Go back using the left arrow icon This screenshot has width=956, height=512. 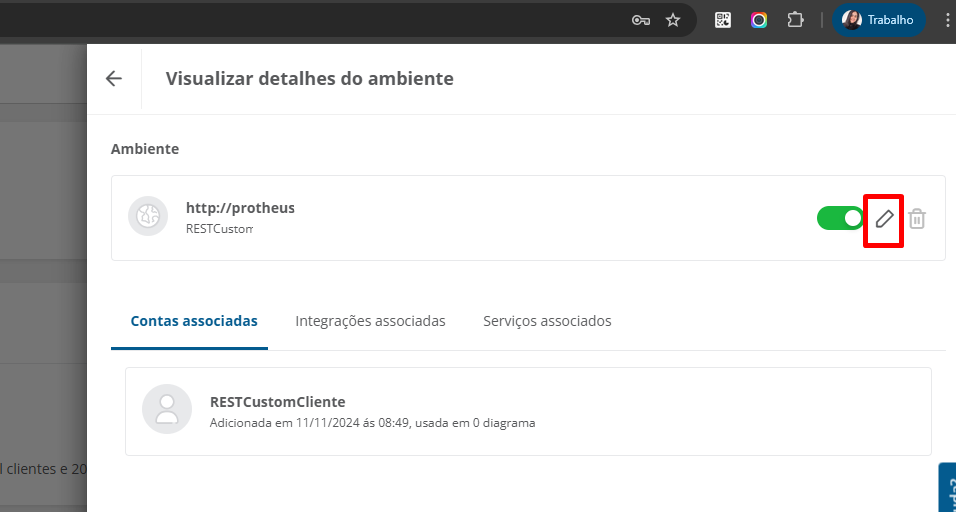[113, 79]
